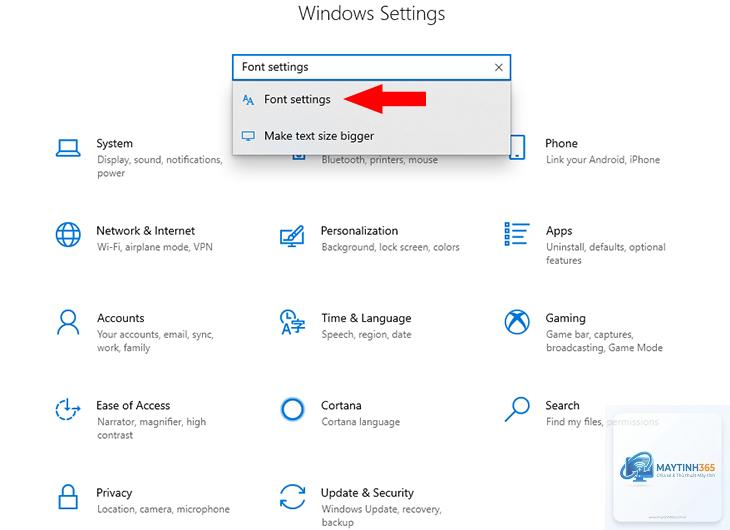This screenshot has height=530, width=730.
Task: Click 'Windows Update, recovery, backup' description
Action: click(381, 516)
